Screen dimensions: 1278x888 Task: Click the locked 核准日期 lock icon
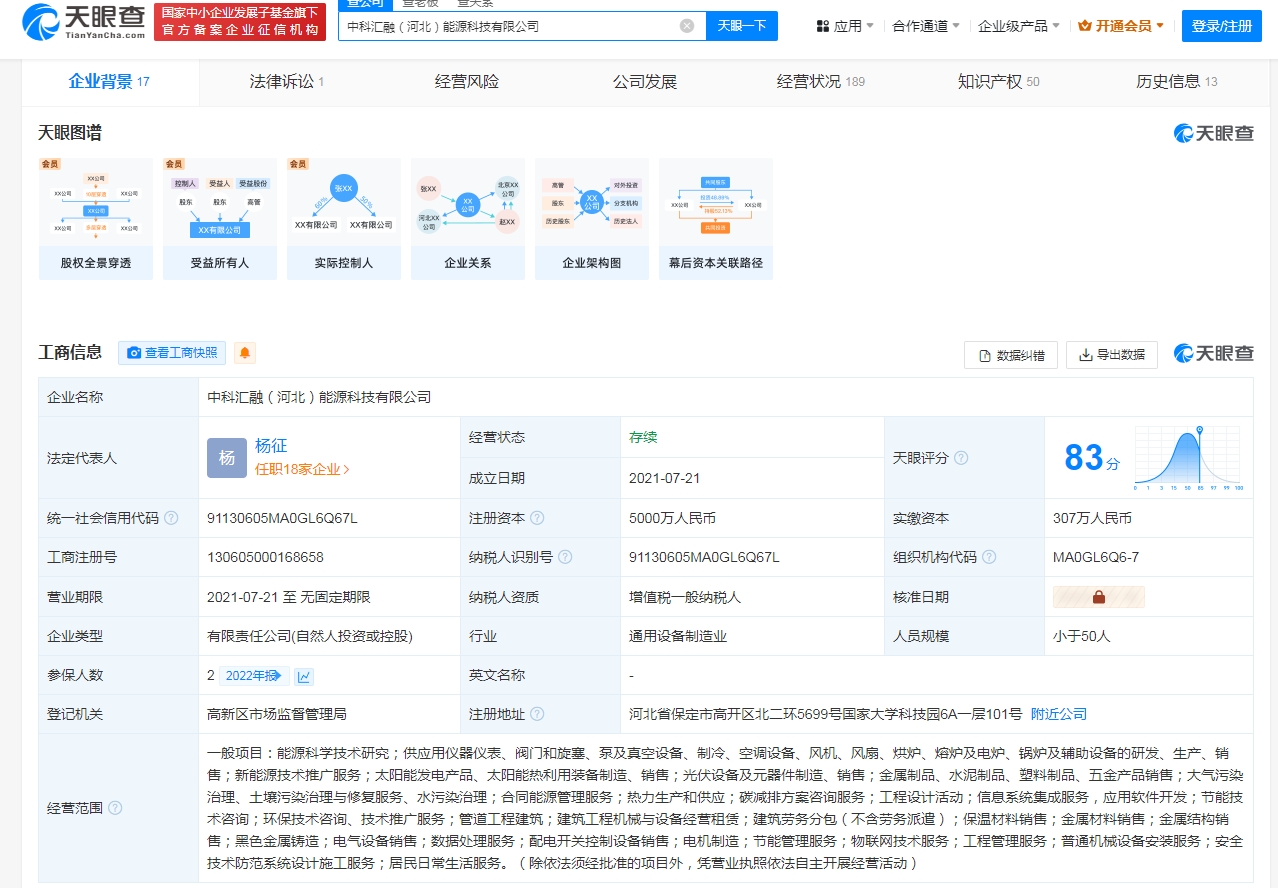1099,597
